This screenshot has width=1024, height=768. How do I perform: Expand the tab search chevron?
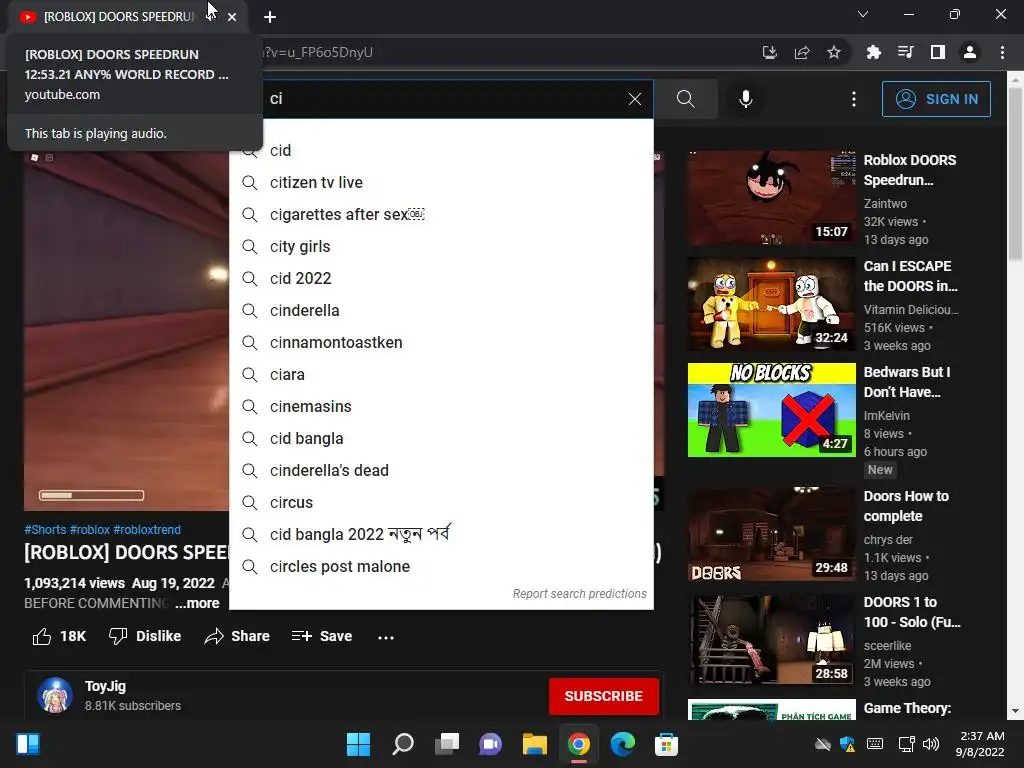(x=863, y=14)
